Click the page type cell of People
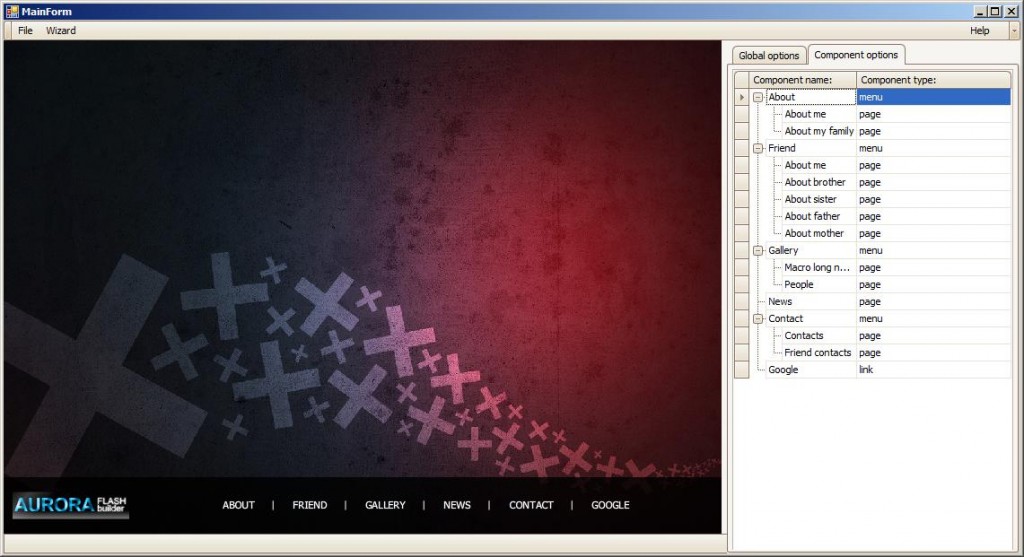The image size is (1024, 557). tap(933, 285)
